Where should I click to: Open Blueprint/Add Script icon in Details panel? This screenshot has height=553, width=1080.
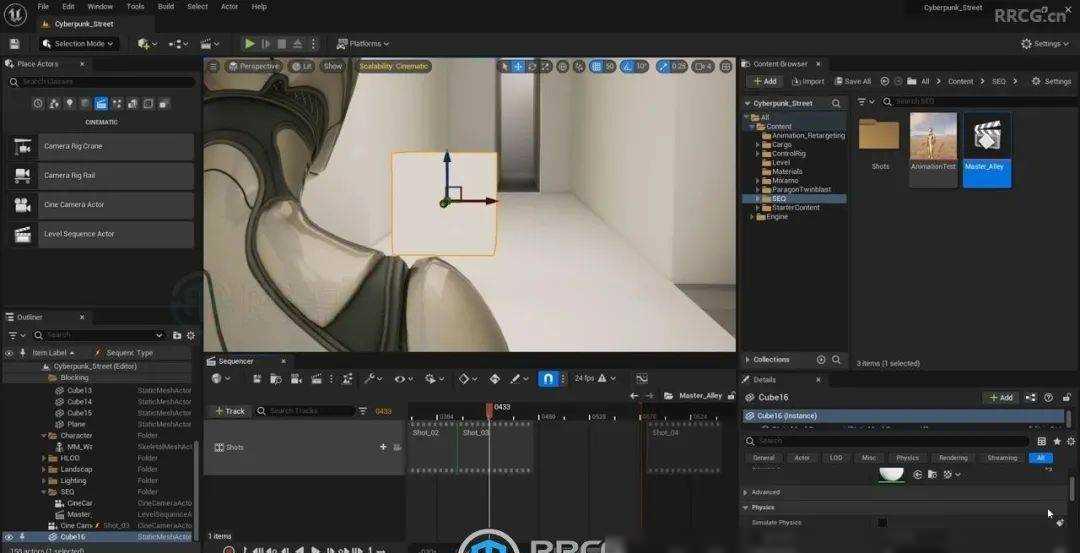pyautogui.click(x=1030, y=397)
